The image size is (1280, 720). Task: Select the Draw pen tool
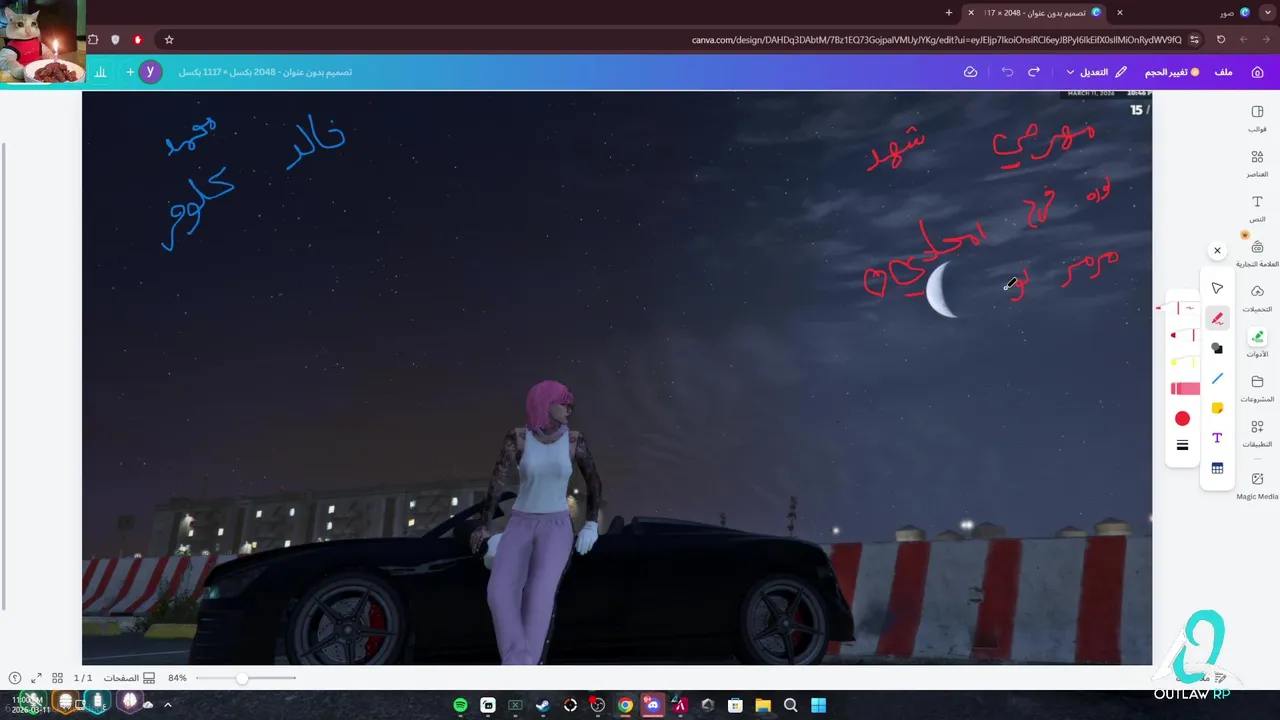1217,318
